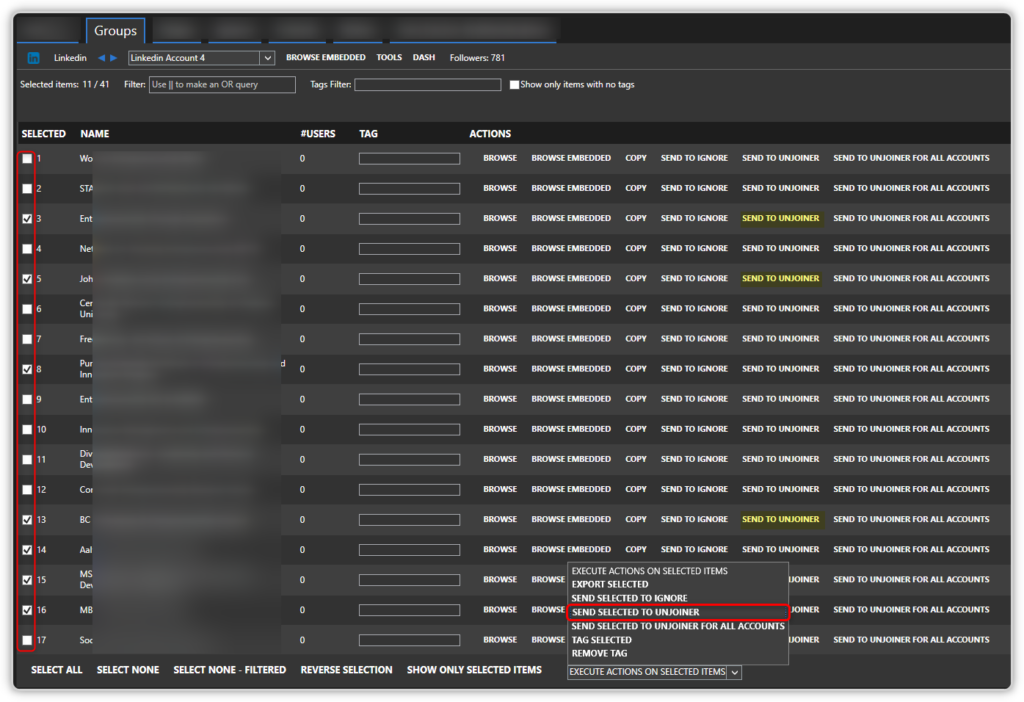This screenshot has height=702, width=1024.
Task: Choose 'Send Selected To Unjoiner' menu option
Action: [x=636, y=612]
